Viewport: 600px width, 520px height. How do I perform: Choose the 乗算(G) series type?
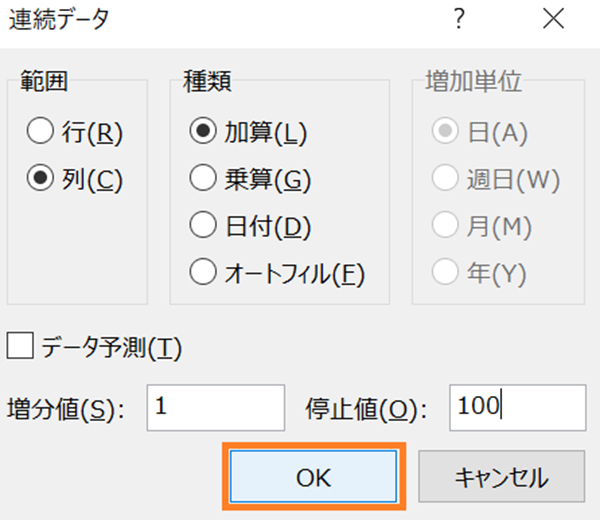point(204,180)
